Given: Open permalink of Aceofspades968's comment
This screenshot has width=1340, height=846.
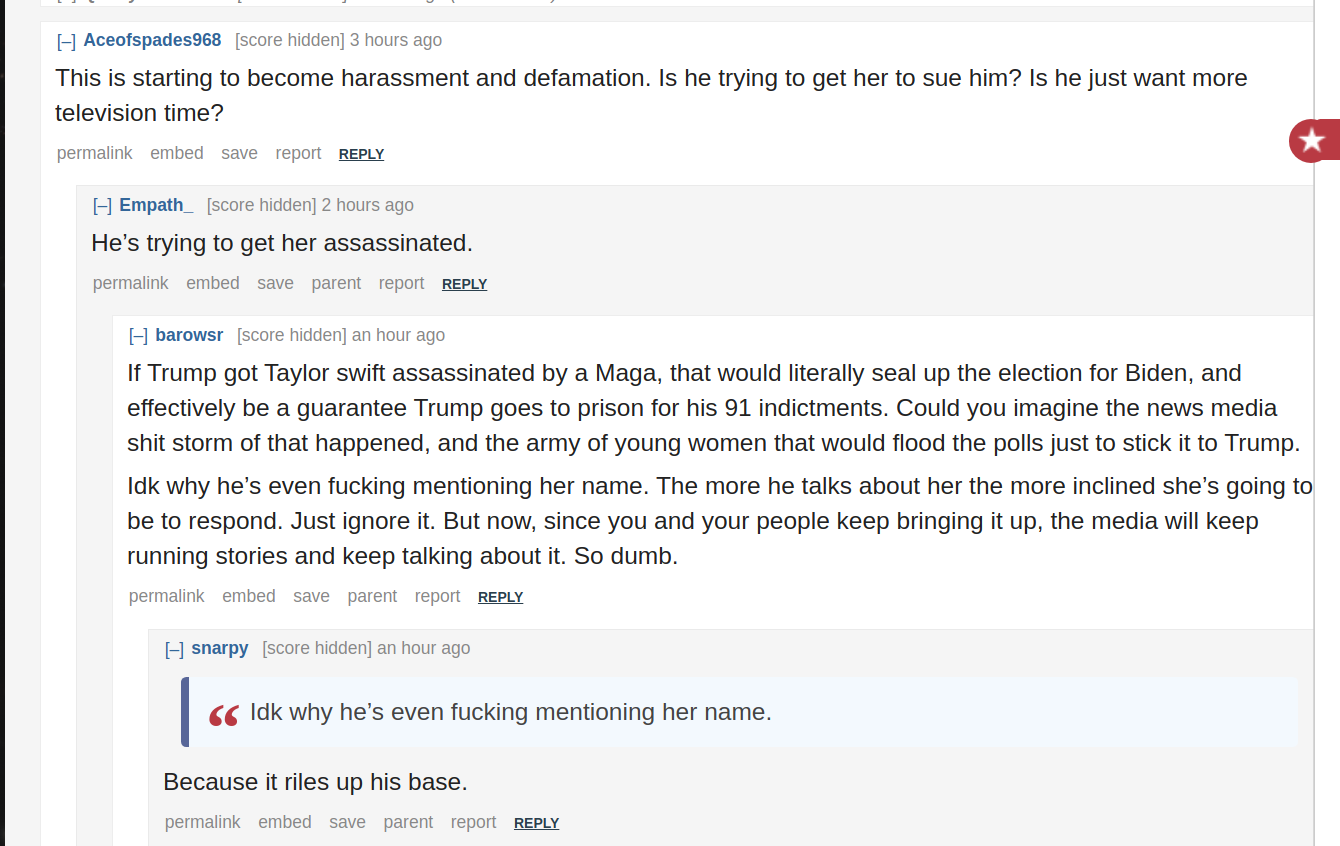Looking at the screenshot, I should pyautogui.click(x=95, y=153).
